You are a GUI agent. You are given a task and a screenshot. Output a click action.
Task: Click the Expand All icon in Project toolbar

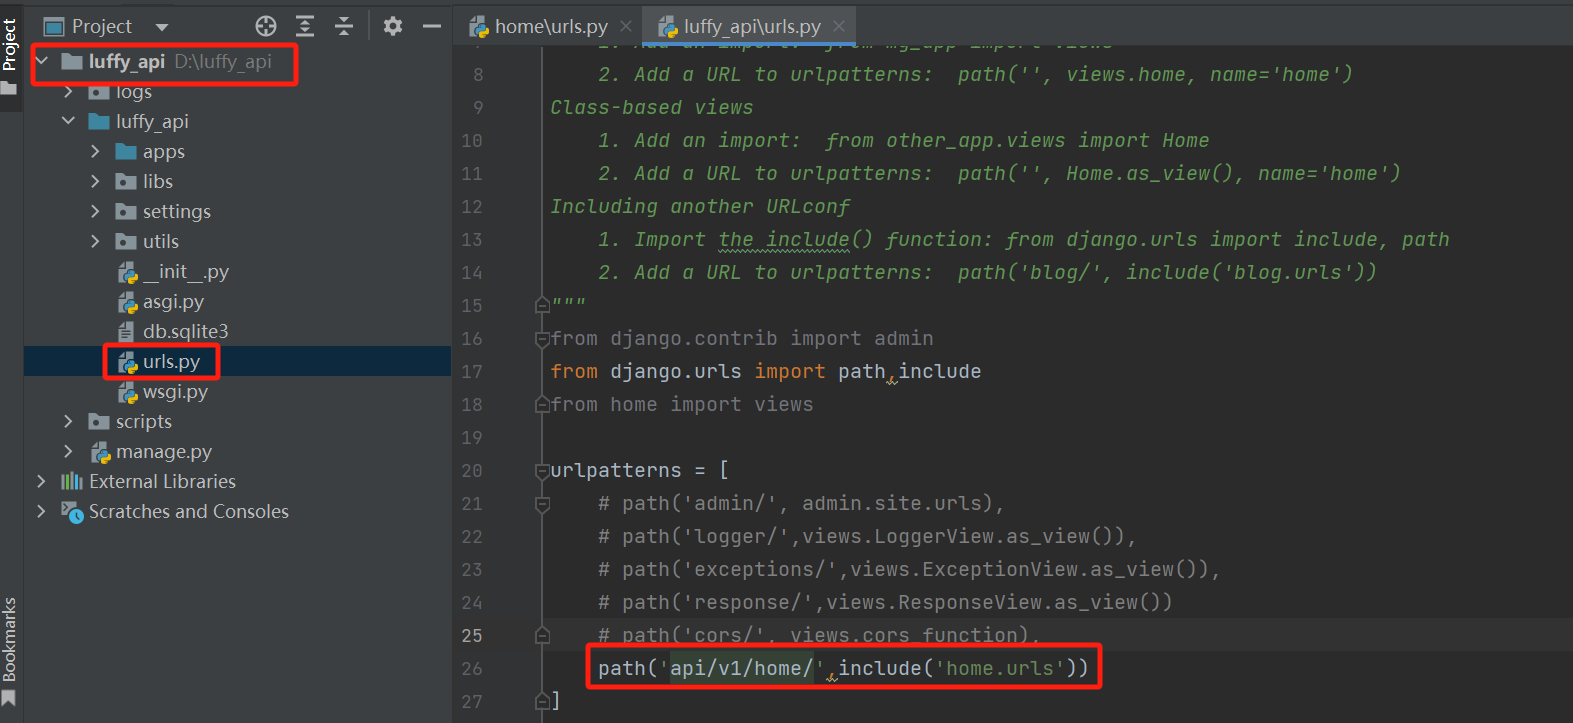(305, 26)
